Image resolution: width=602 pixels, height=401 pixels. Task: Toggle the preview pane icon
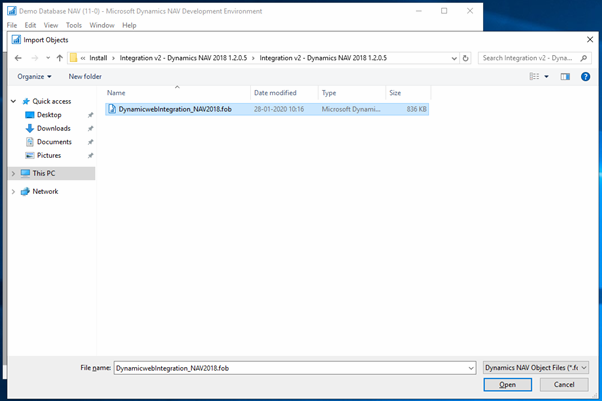pos(565,76)
